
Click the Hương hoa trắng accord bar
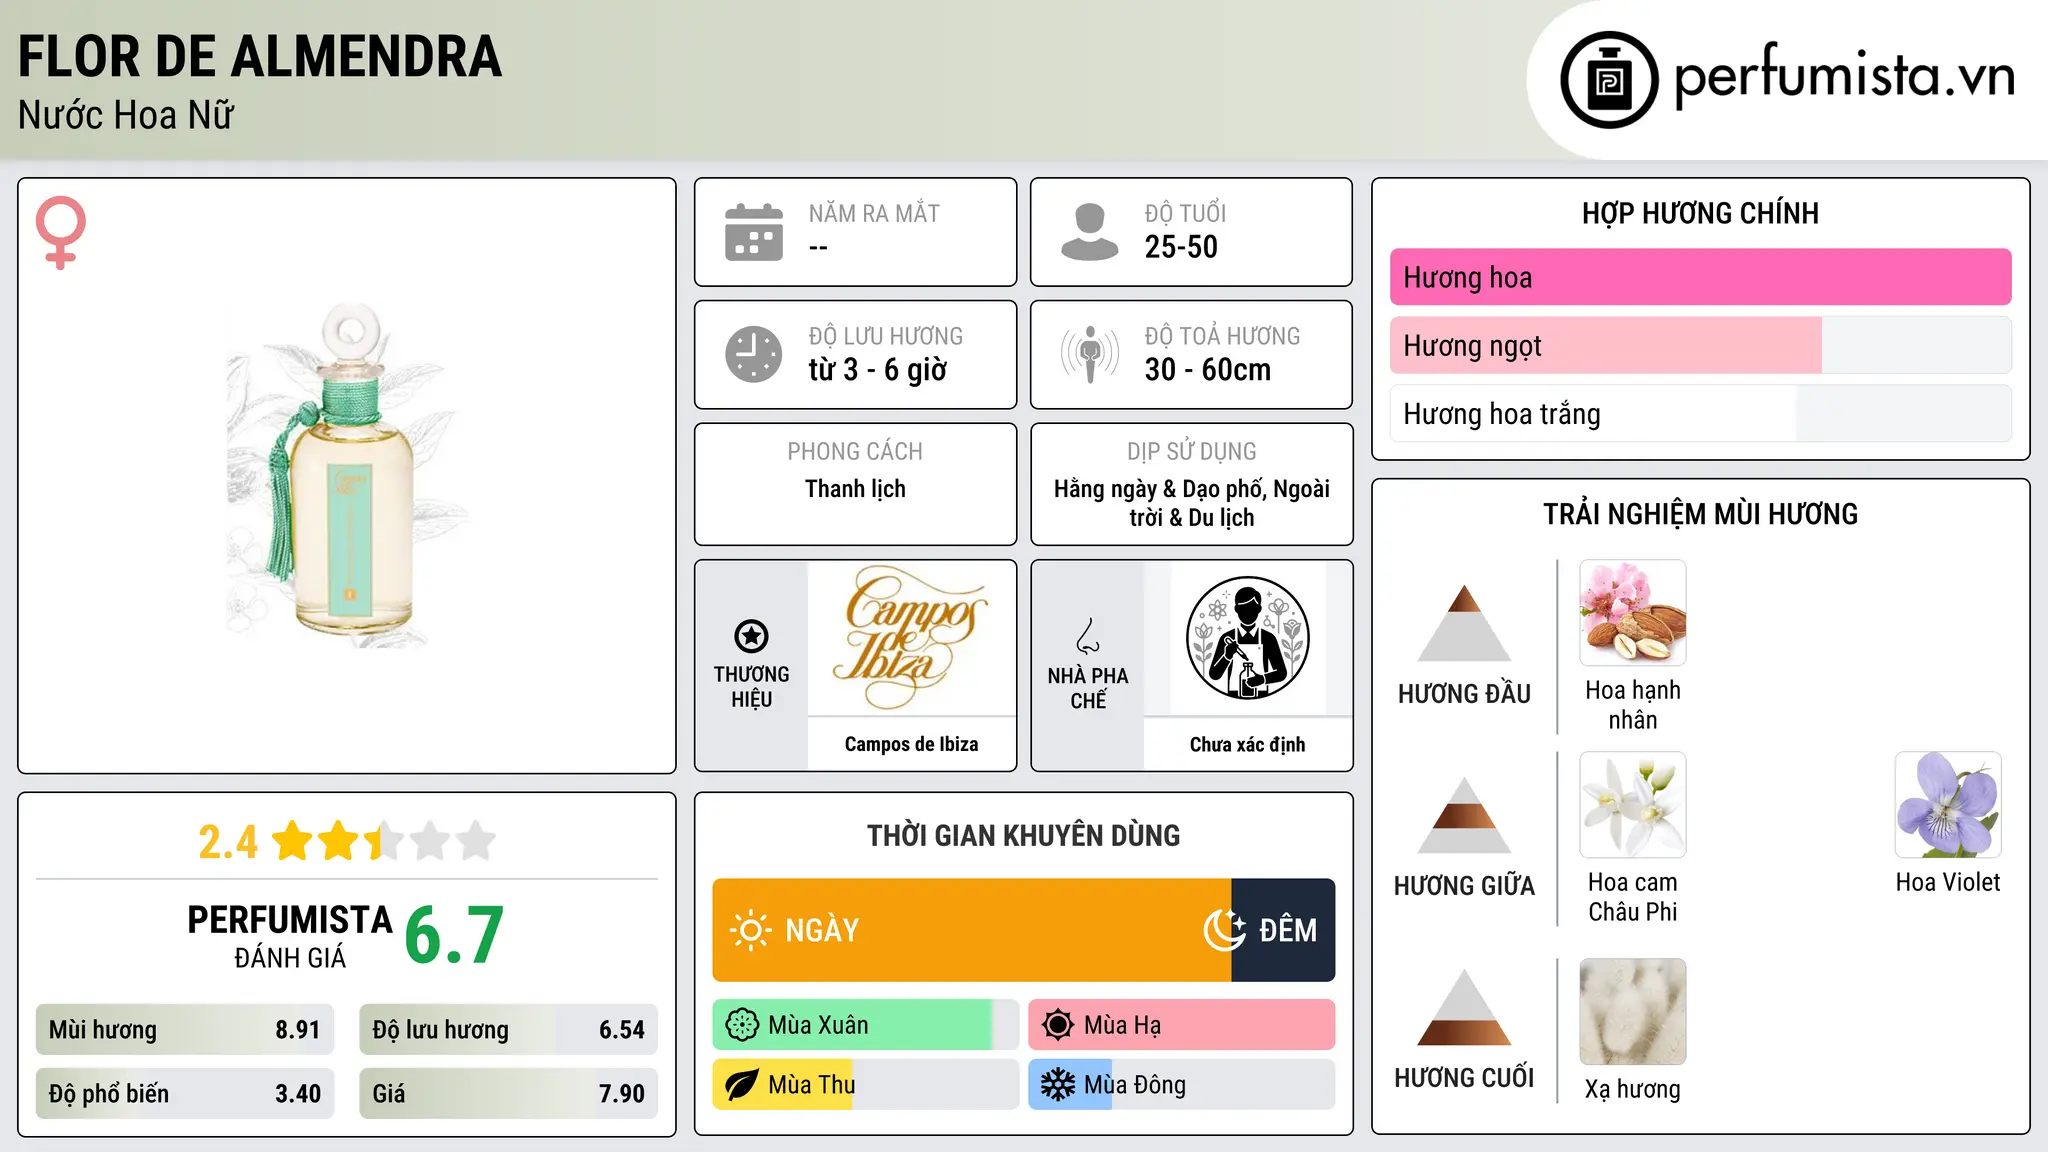coord(1700,413)
